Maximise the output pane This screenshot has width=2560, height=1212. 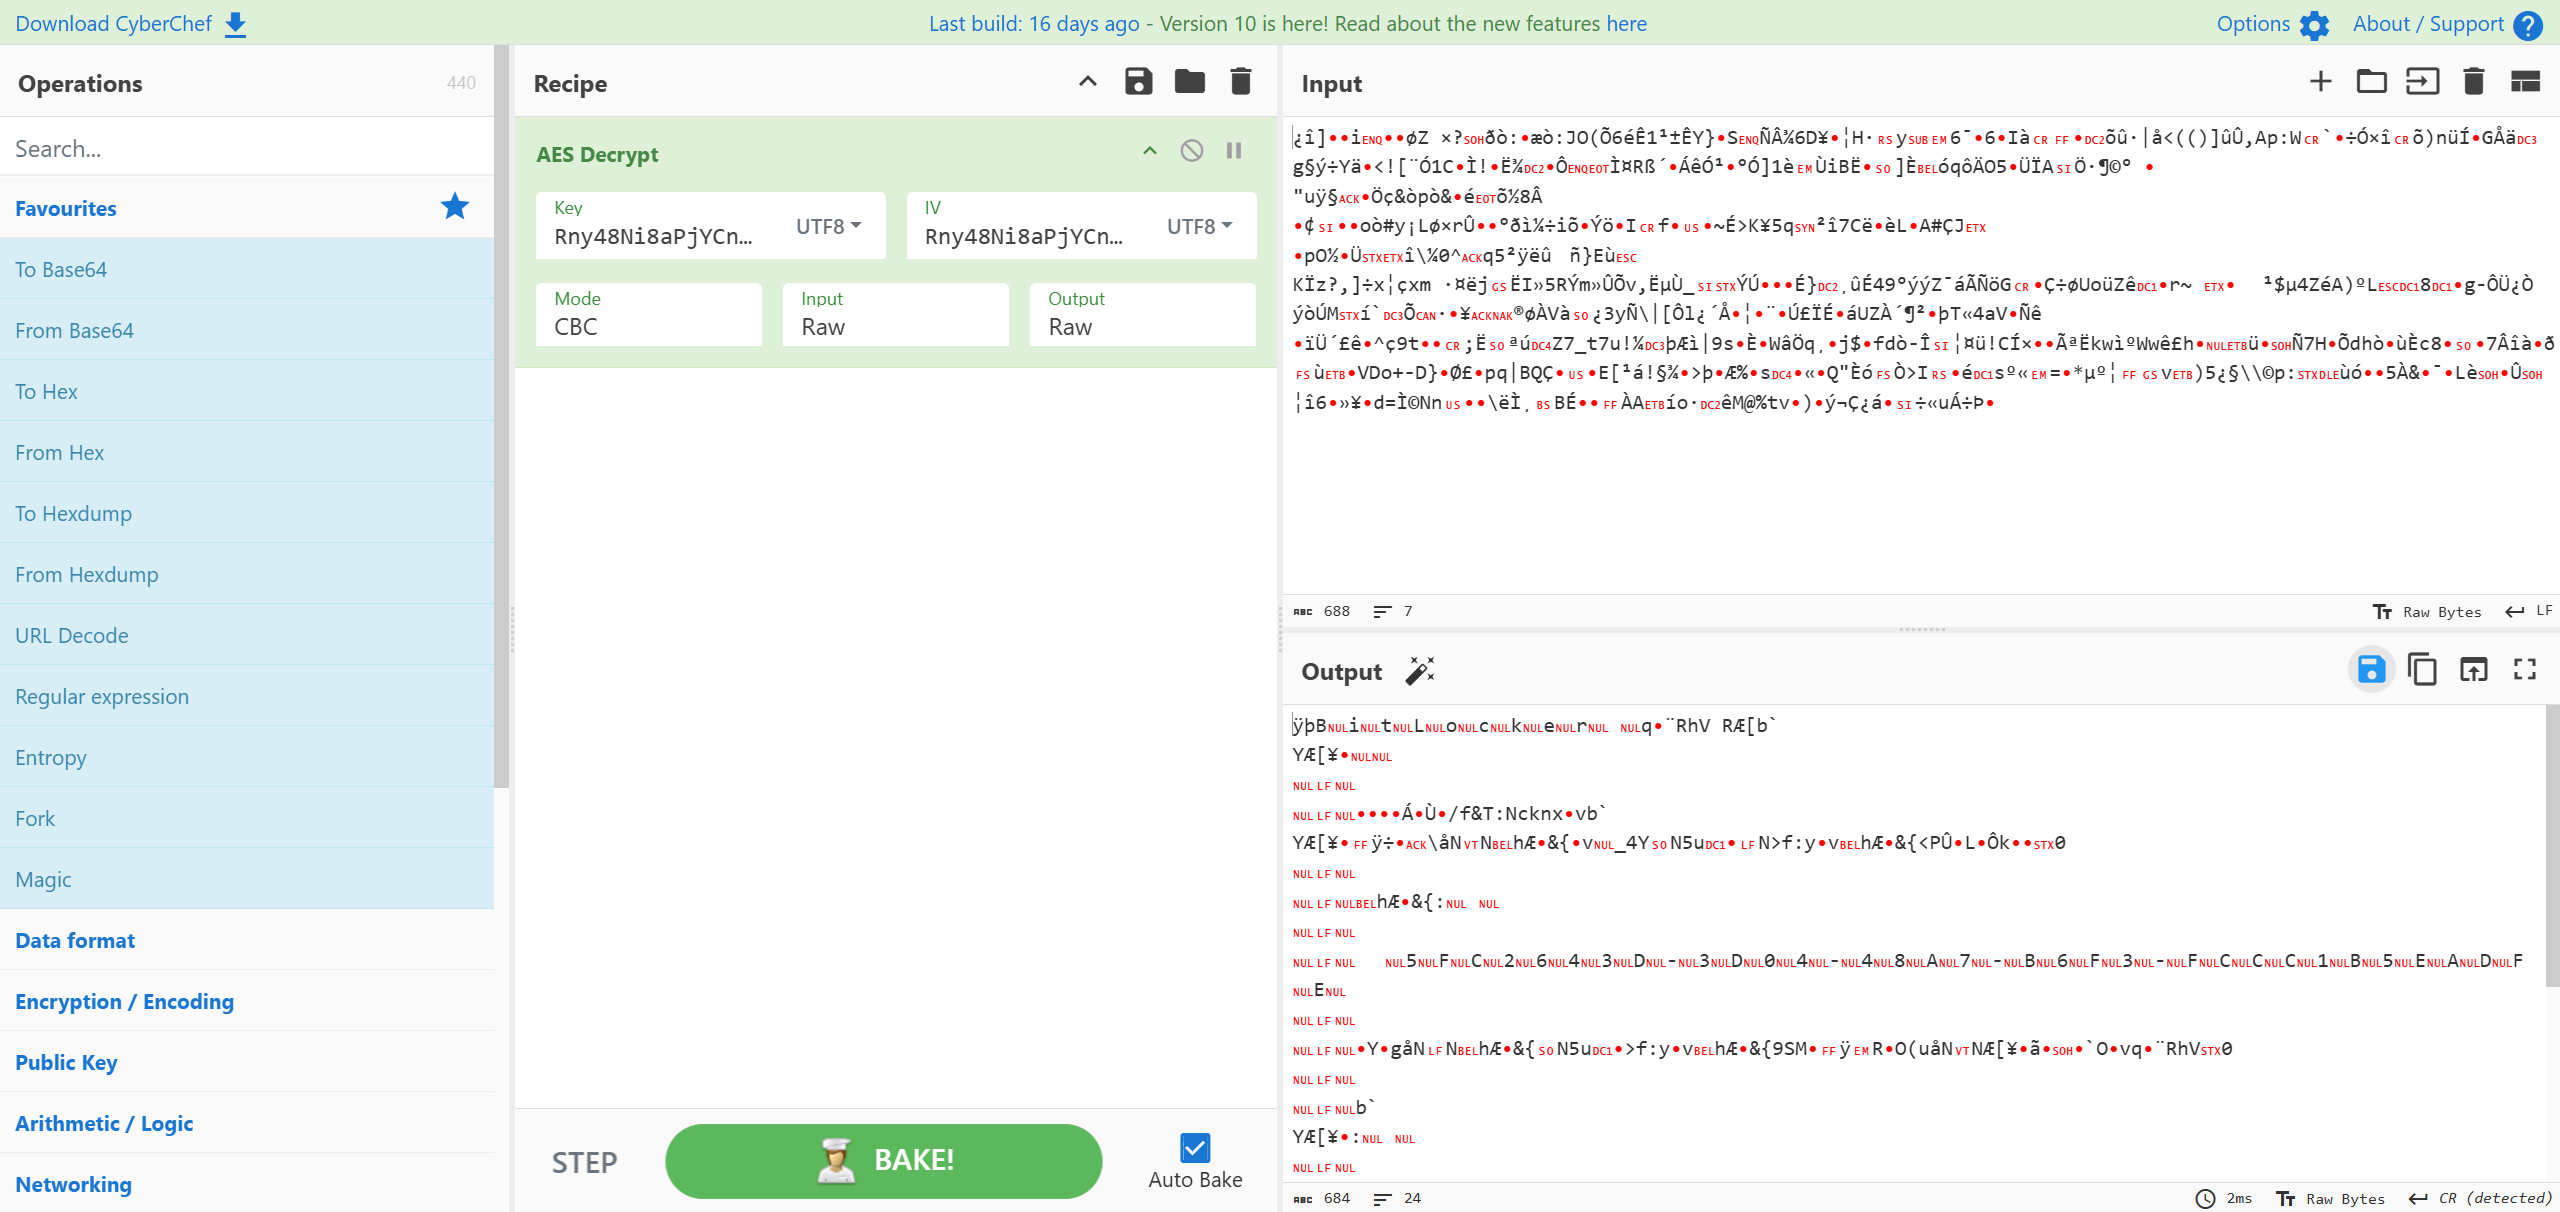pyautogui.click(x=2524, y=670)
